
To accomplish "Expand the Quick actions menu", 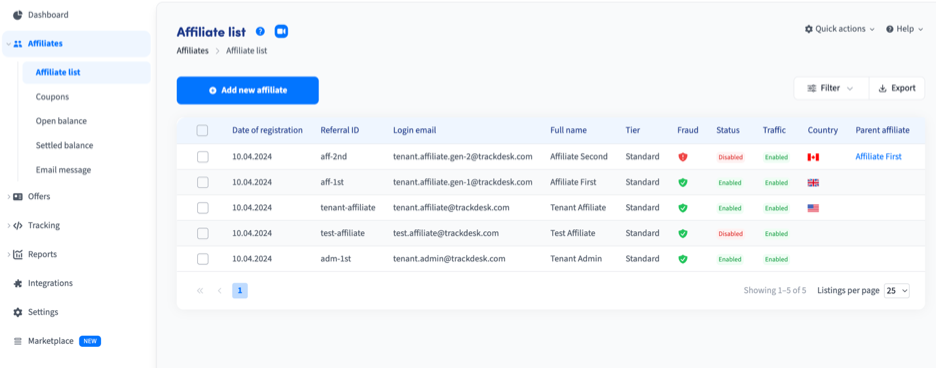I will coord(839,29).
